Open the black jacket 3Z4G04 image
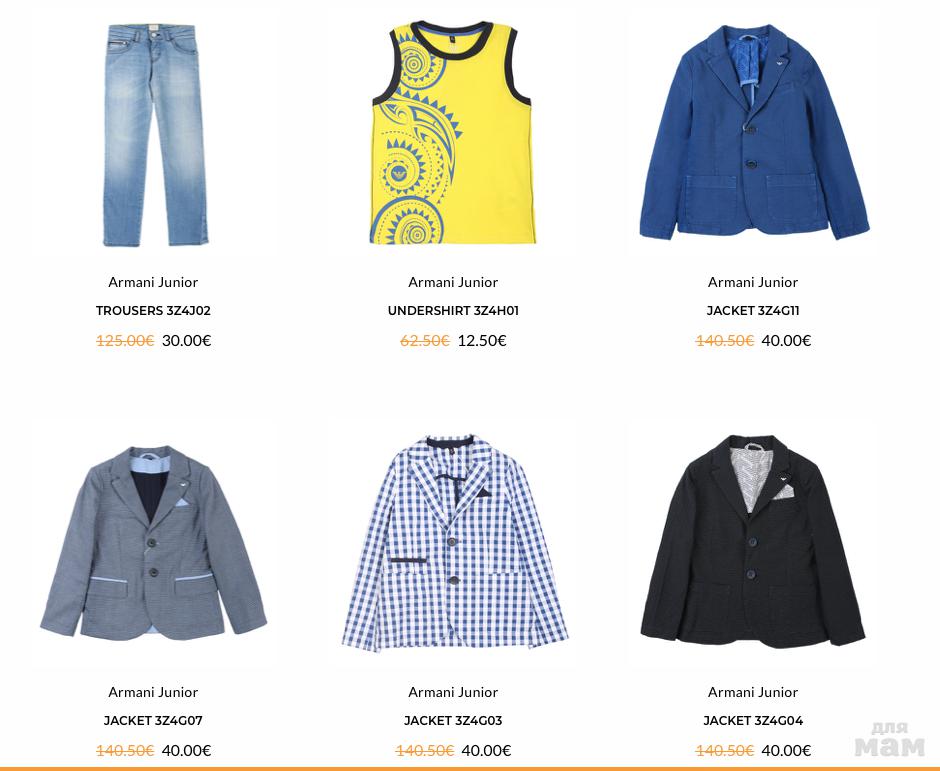This screenshot has height=771, width=940. pyautogui.click(x=753, y=541)
